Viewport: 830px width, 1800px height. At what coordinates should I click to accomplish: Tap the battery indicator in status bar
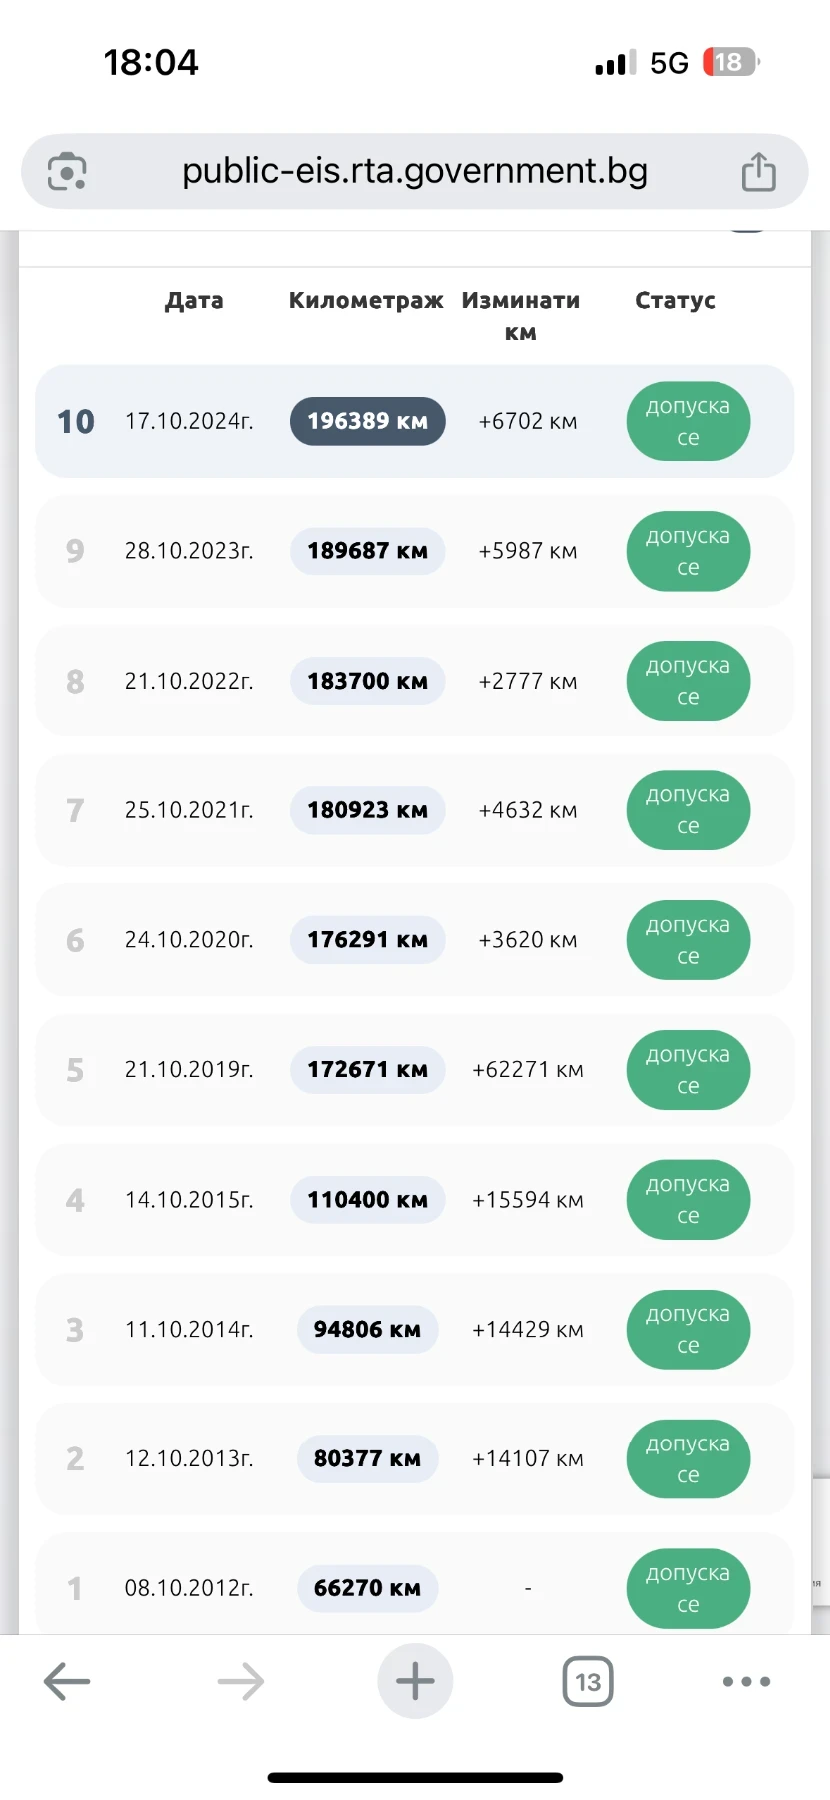click(x=731, y=62)
